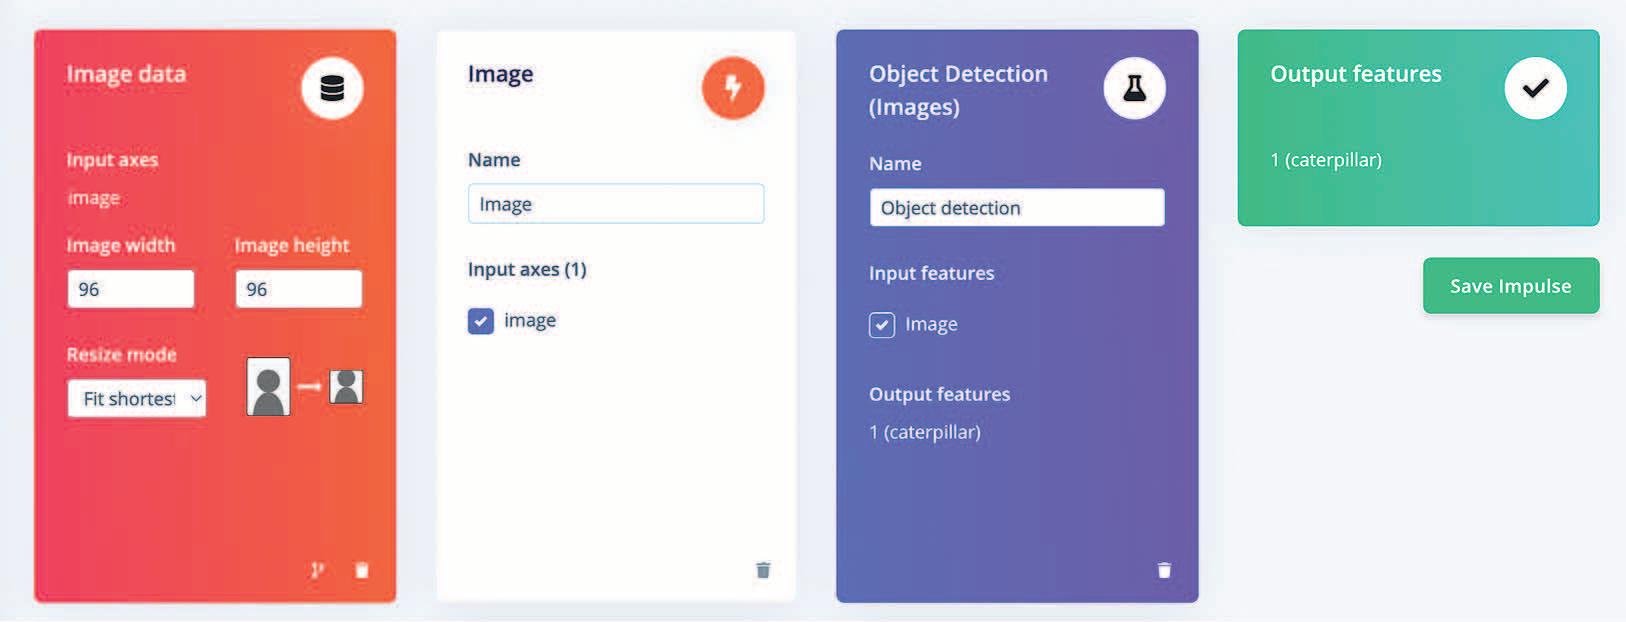Click the 'Image data' block title

(x=126, y=74)
